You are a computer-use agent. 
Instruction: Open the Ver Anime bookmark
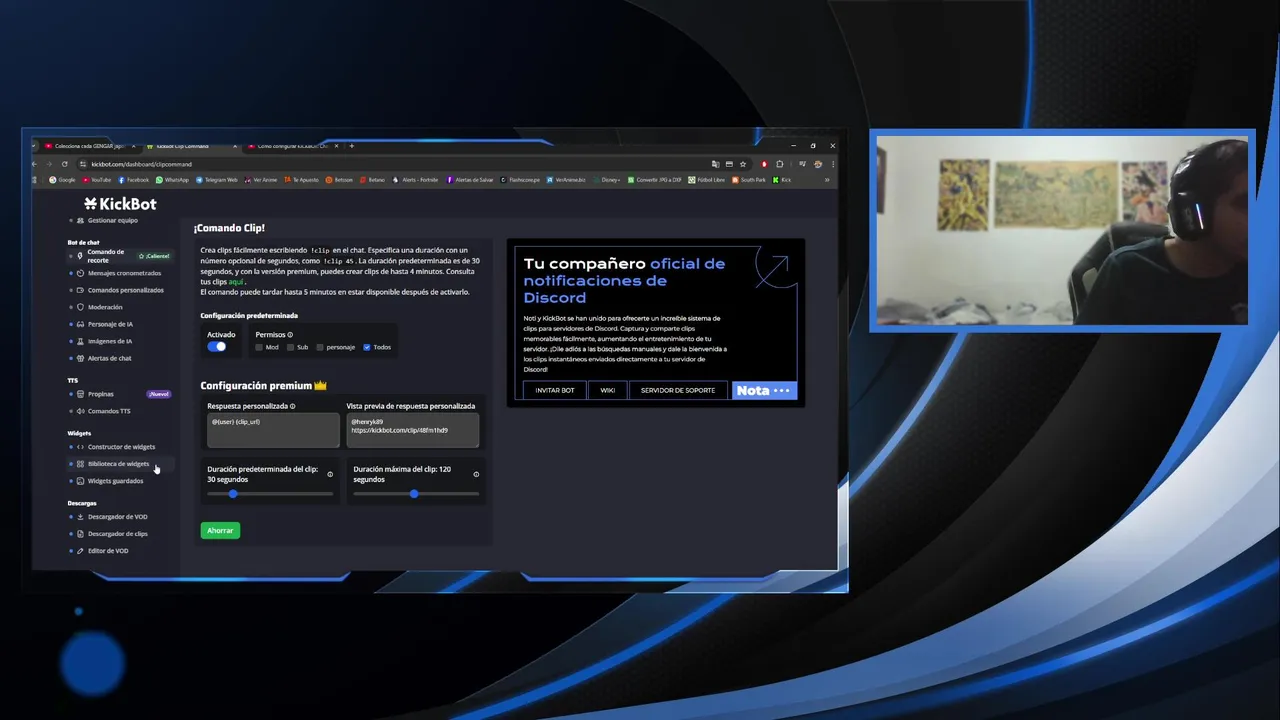click(x=261, y=180)
